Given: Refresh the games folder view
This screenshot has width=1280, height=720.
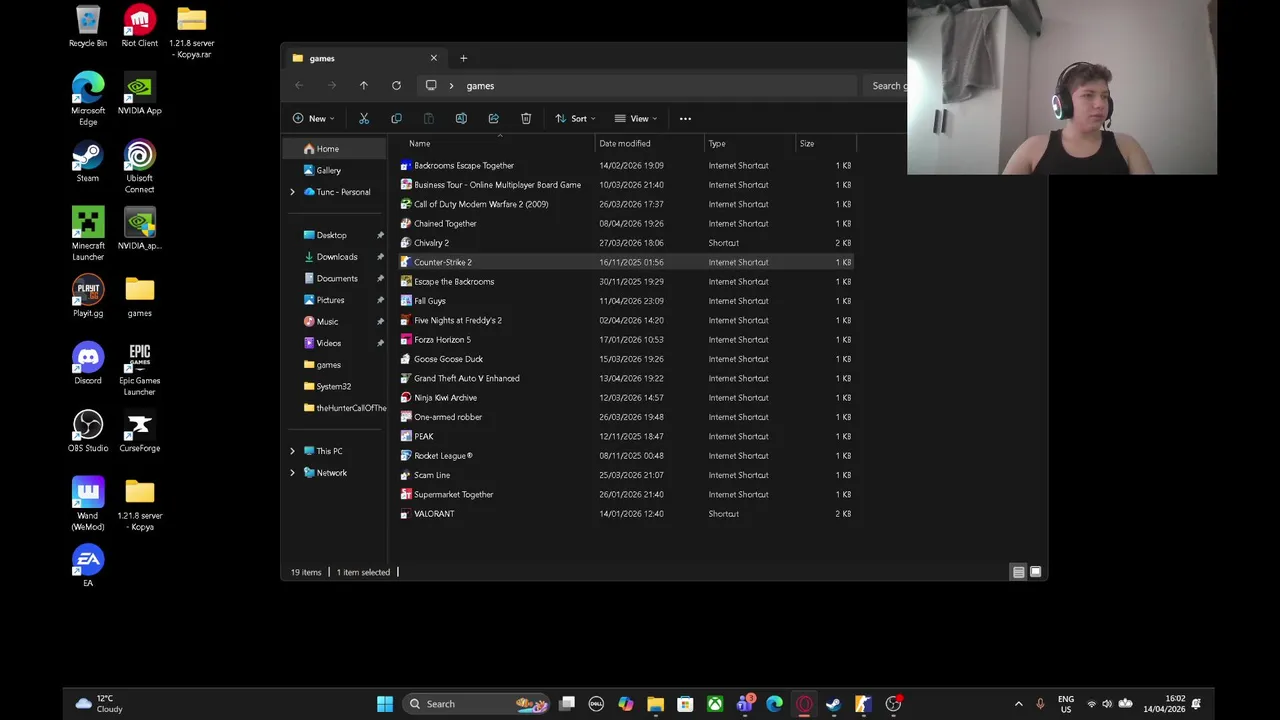Looking at the screenshot, I should coord(396,86).
